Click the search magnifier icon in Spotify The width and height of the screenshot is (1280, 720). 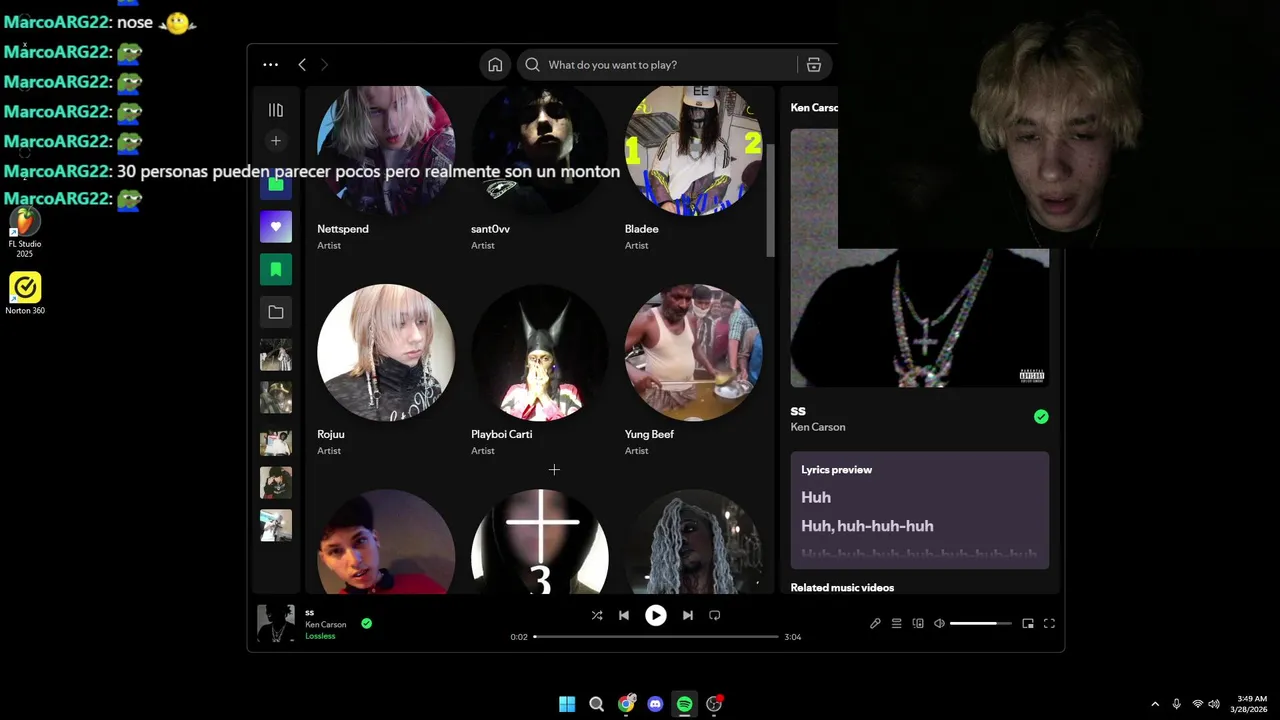click(x=532, y=65)
